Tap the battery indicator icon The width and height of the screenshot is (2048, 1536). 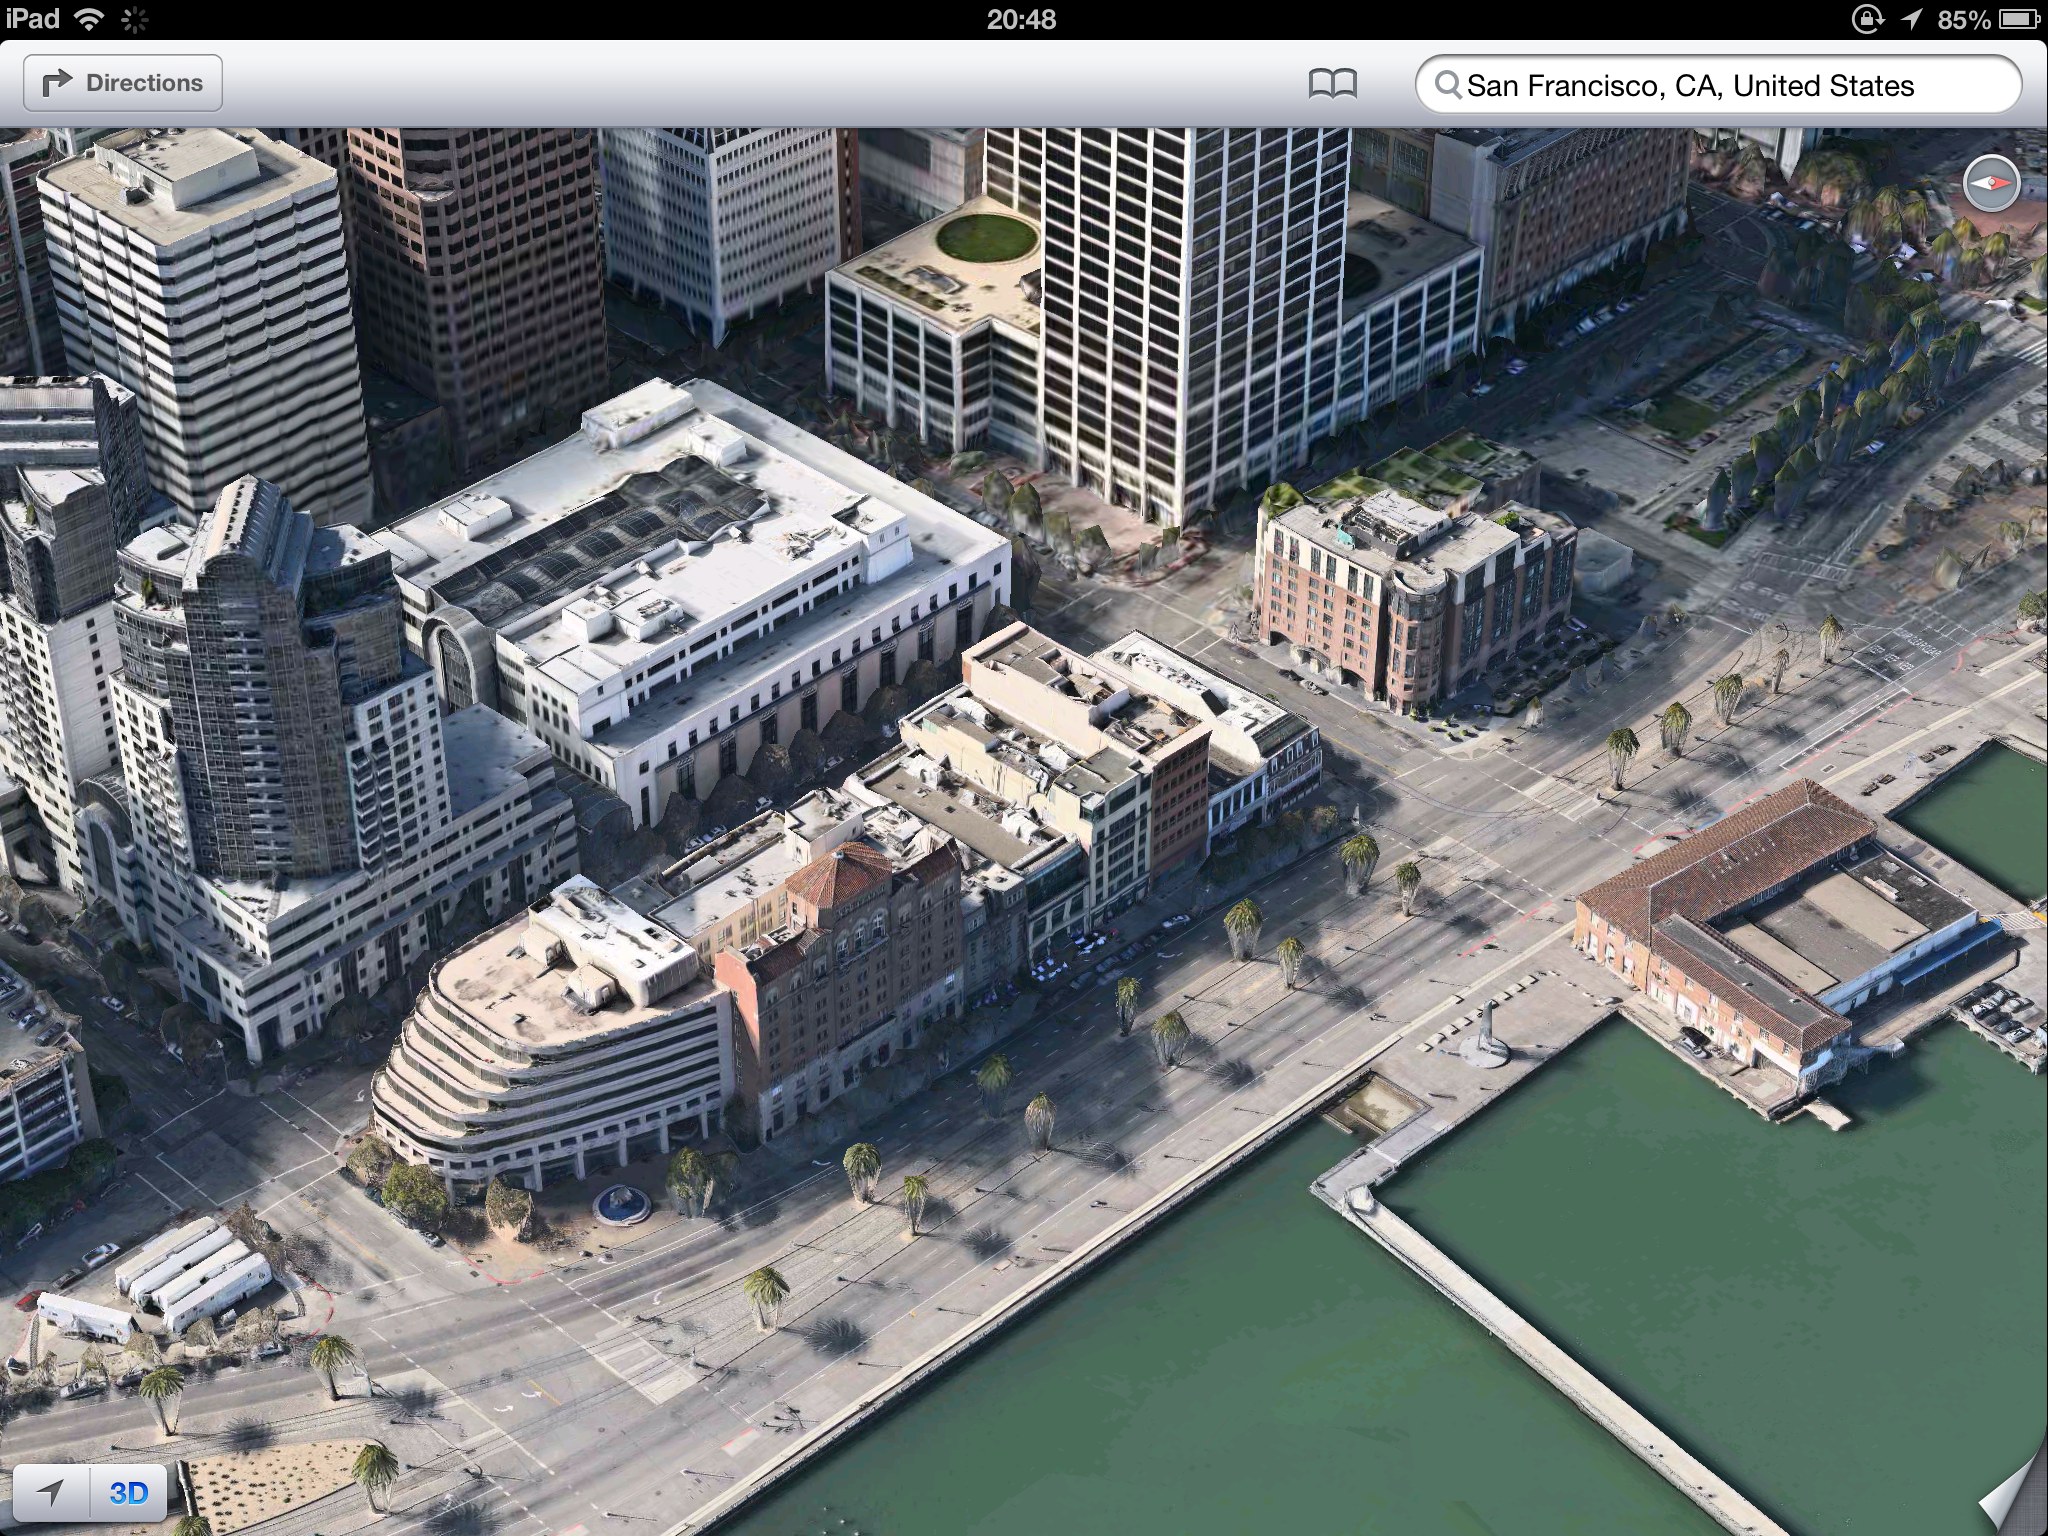click(2019, 19)
